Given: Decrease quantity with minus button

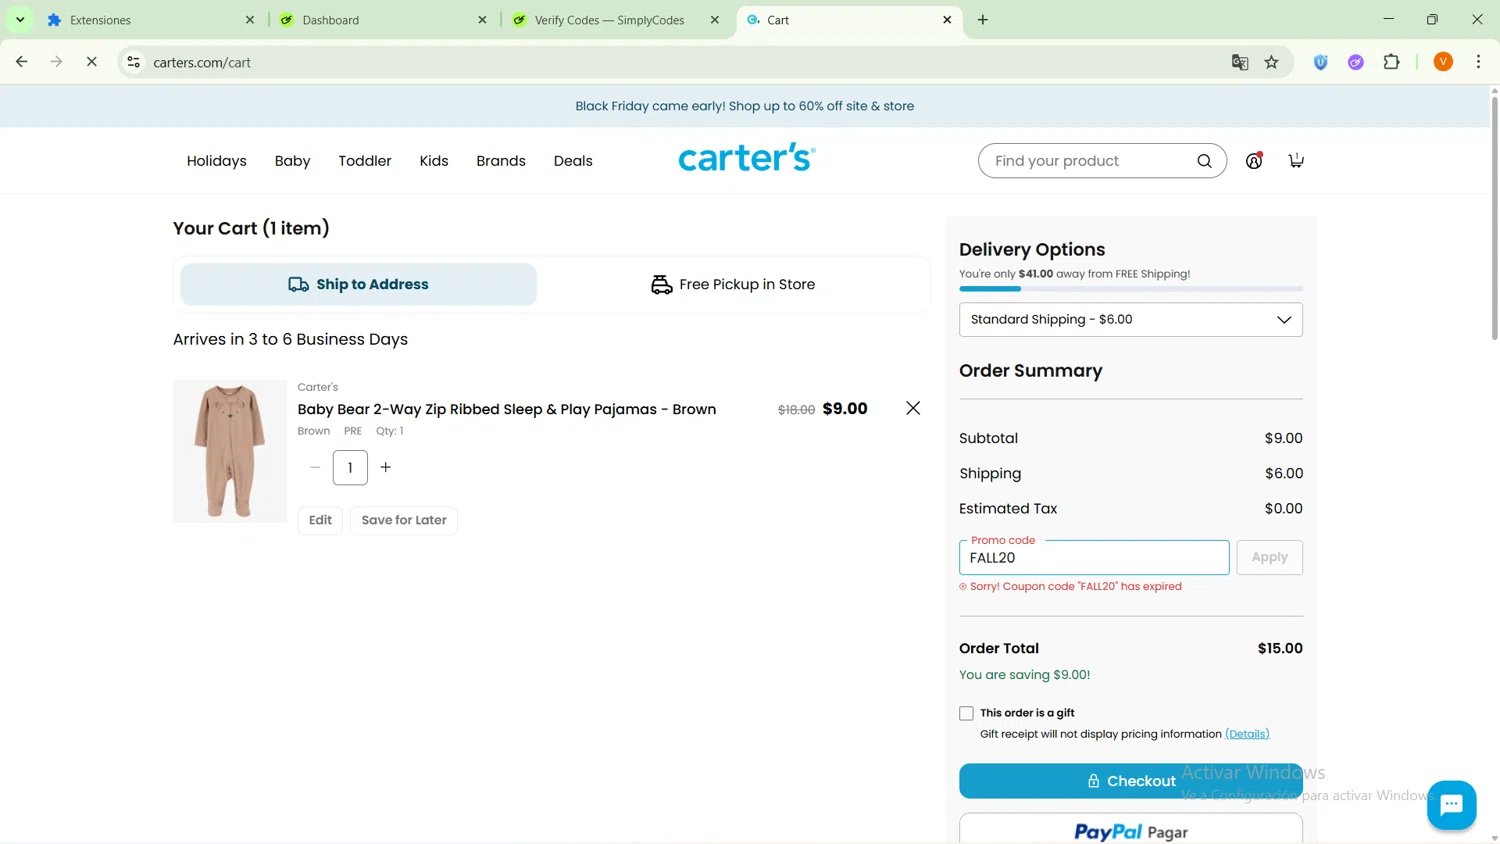Looking at the screenshot, I should pos(315,467).
